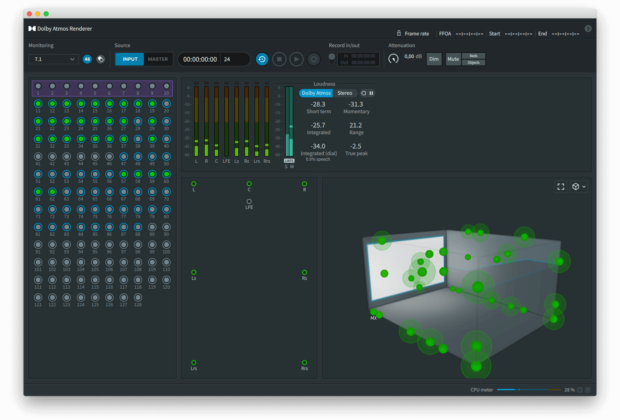
Task: Click the FFOA timecode value
Action: tap(469, 34)
